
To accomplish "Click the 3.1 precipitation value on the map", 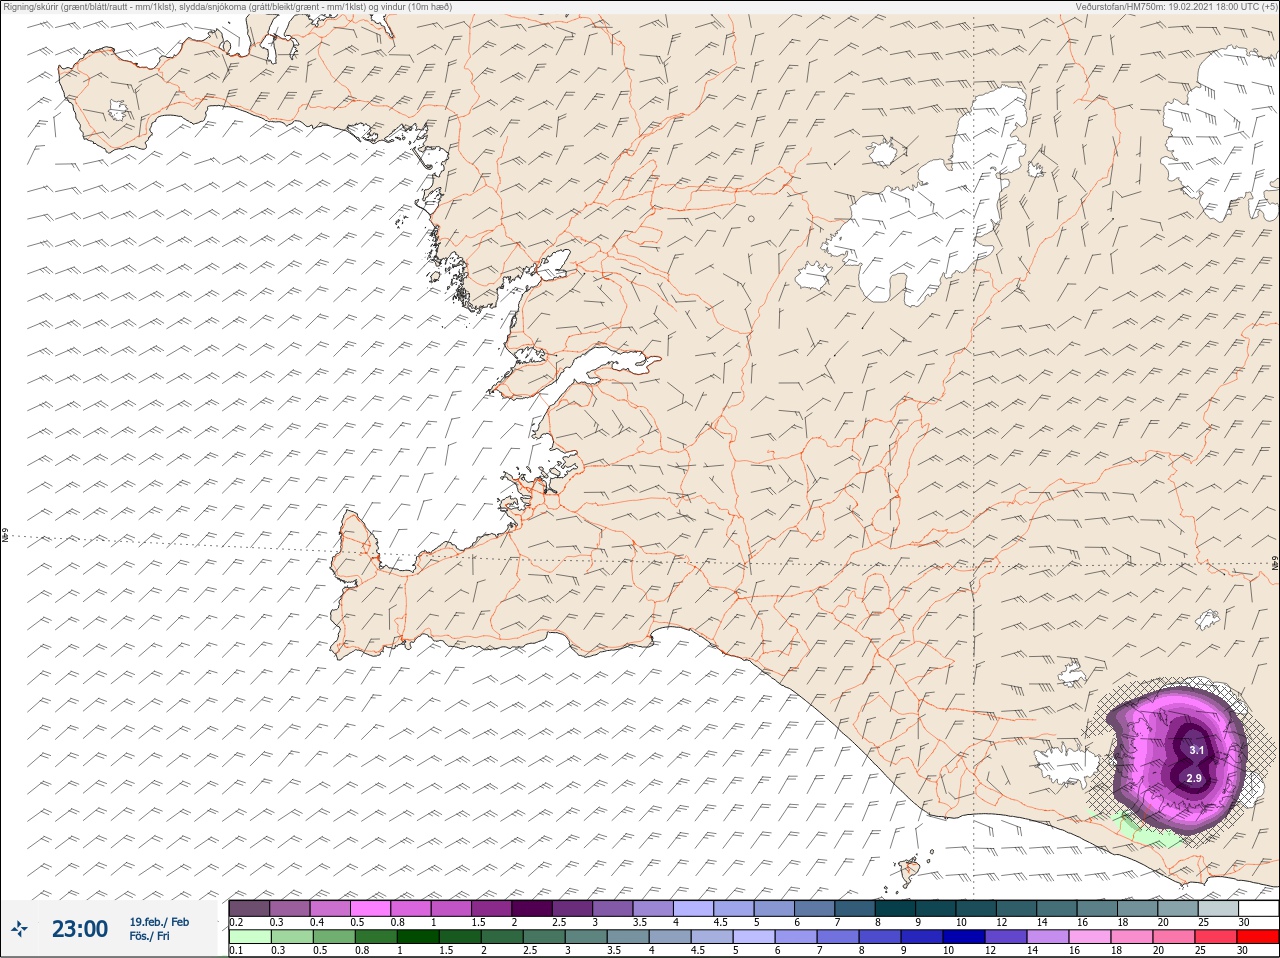I will coord(1197,750).
